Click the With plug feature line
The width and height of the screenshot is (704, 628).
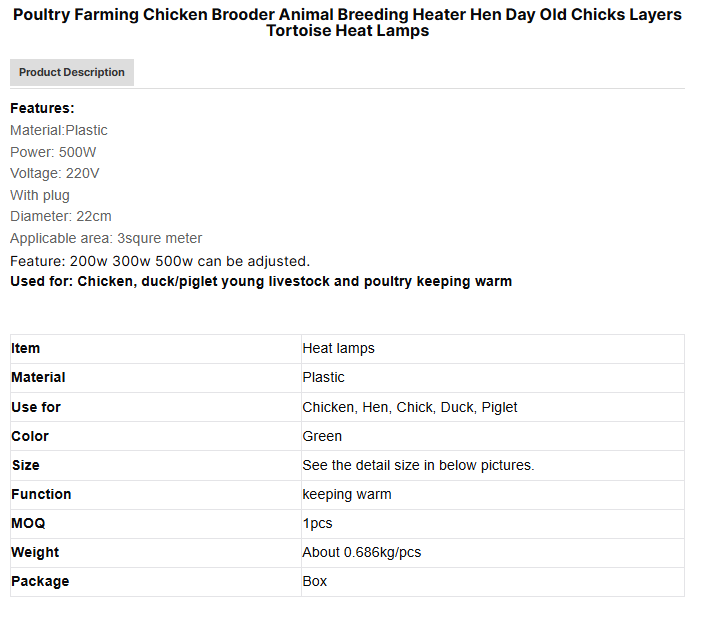(39, 195)
